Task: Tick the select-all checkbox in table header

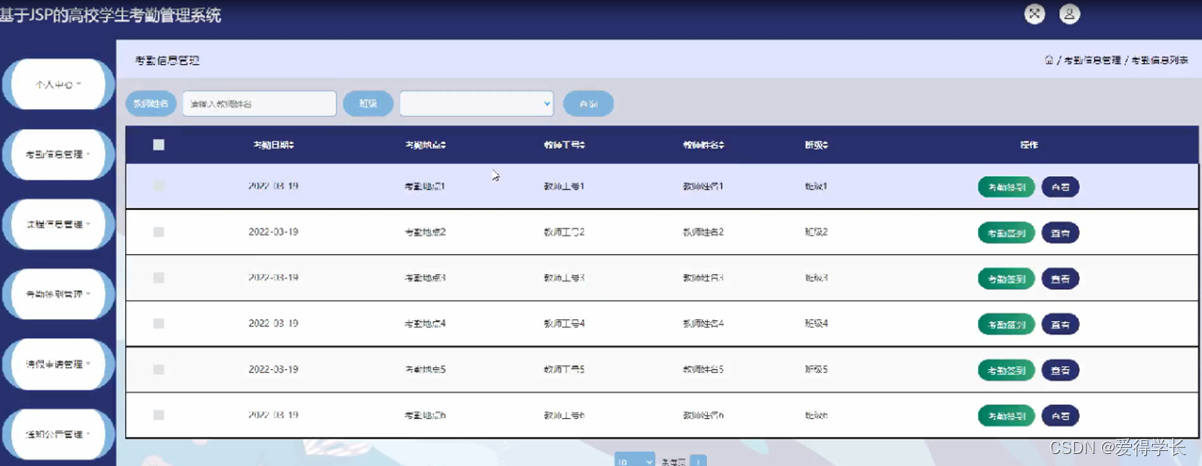Action: (158, 145)
